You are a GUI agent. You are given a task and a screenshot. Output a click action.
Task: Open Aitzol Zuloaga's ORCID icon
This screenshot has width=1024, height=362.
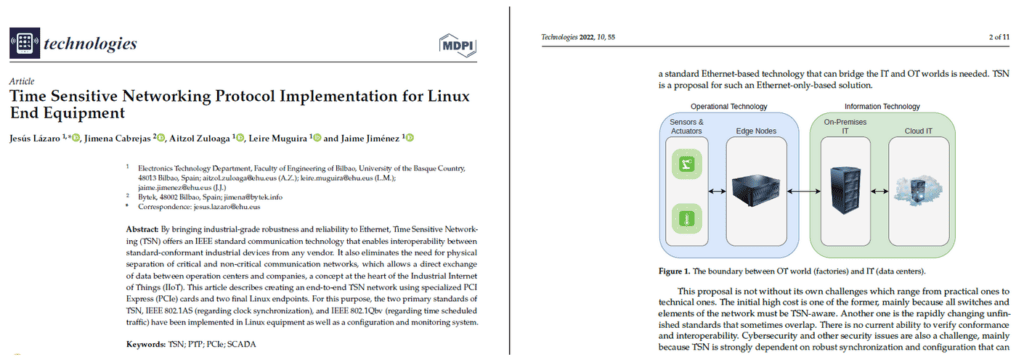point(240,138)
